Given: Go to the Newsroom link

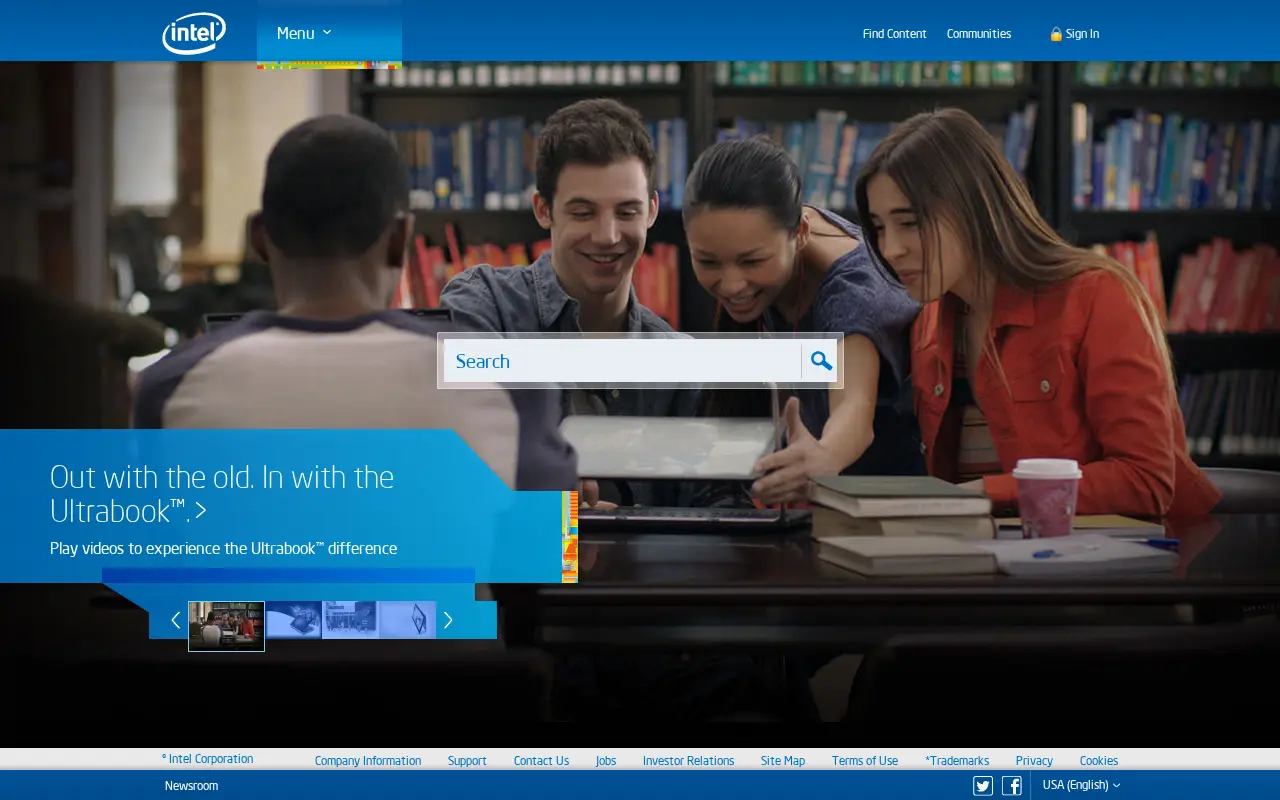Looking at the screenshot, I should [191, 786].
